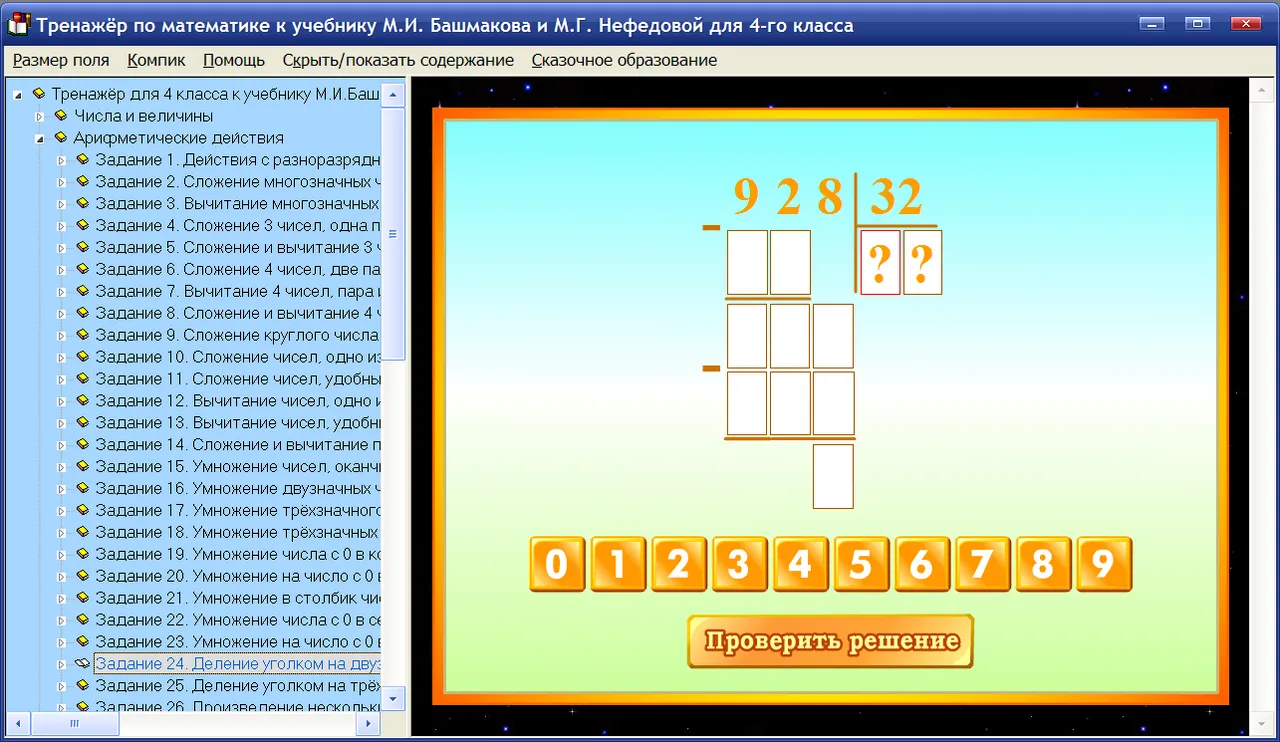
Task: Expand Задание 2 tree node
Action: click(61, 182)
